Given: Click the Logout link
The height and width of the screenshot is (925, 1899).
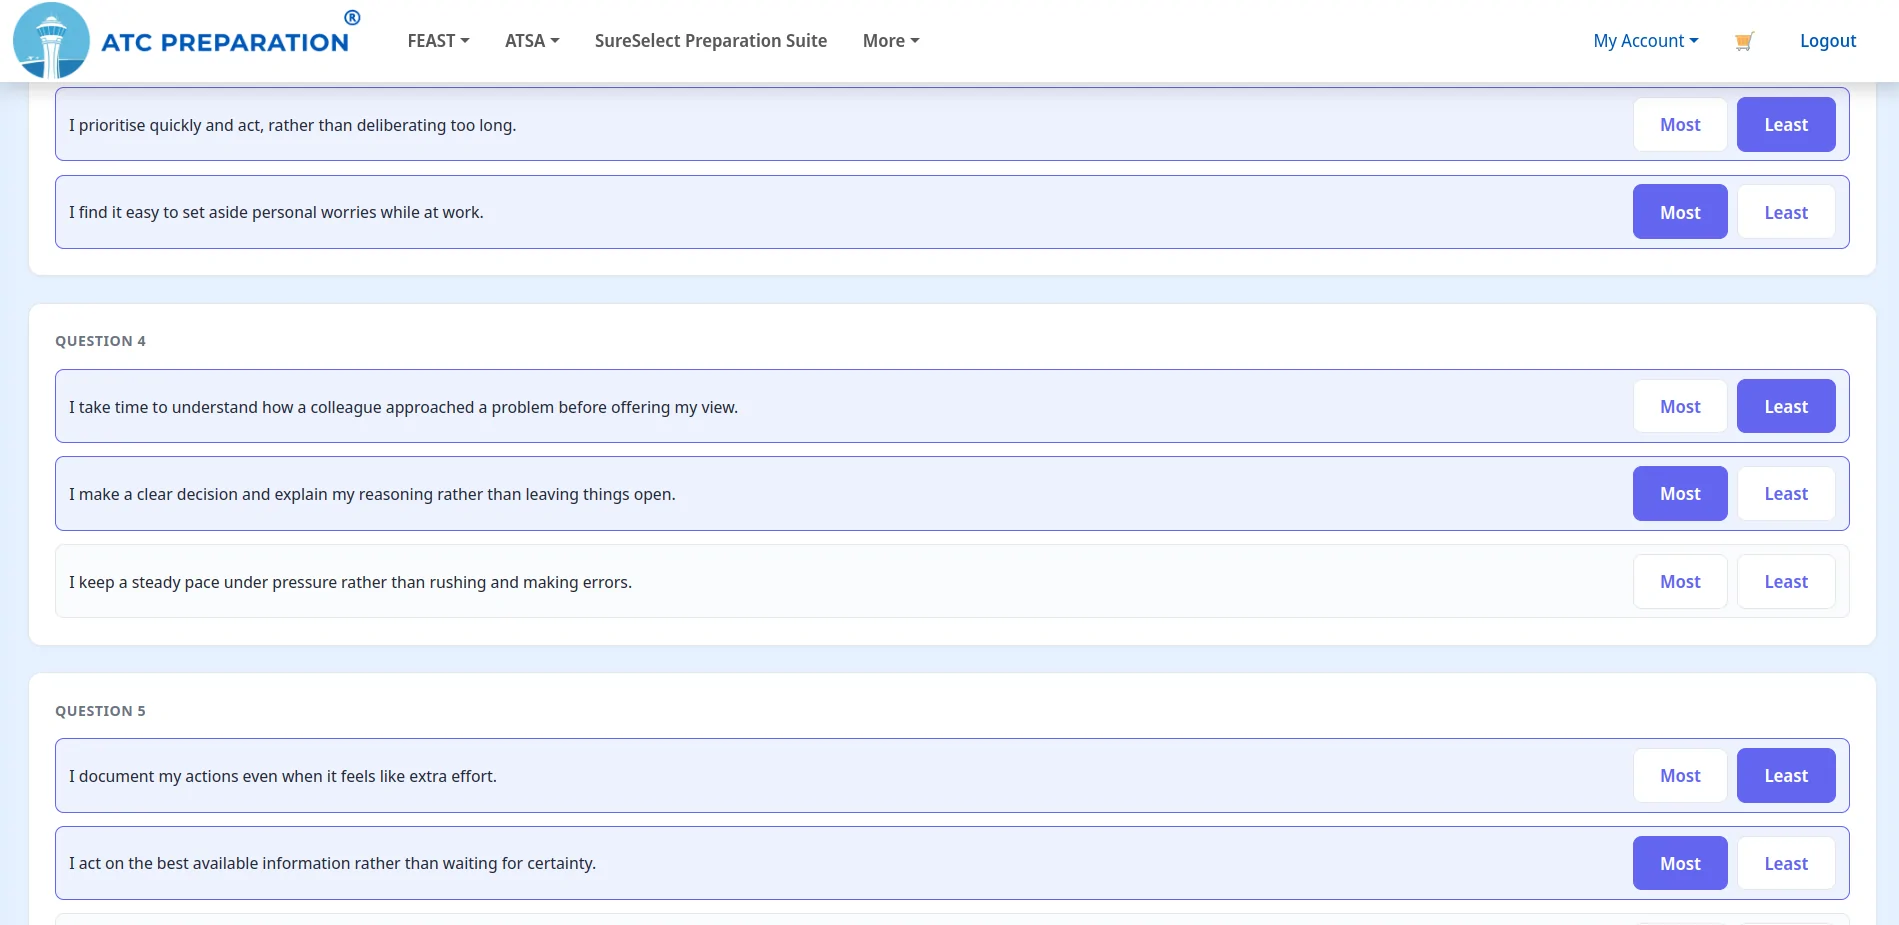Looking at the screenshot, I should pyautogui.click(x=1828, y=41).
